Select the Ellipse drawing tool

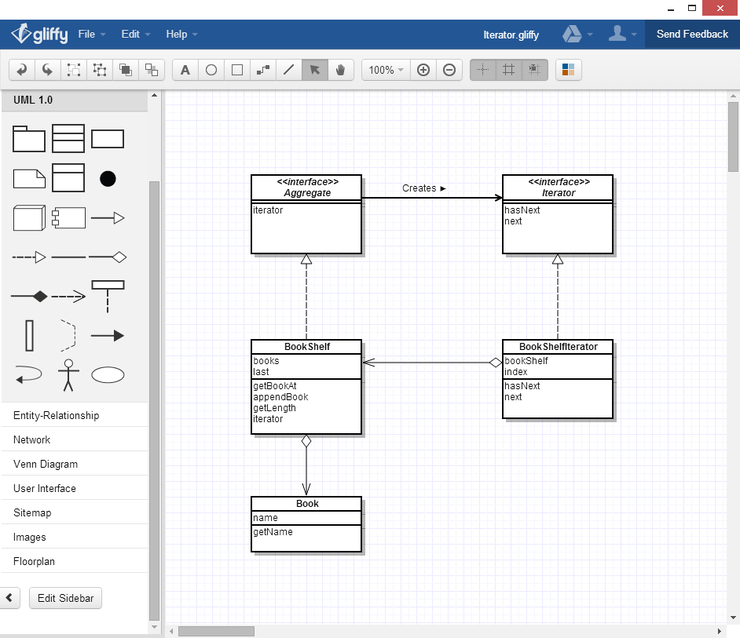211,70
